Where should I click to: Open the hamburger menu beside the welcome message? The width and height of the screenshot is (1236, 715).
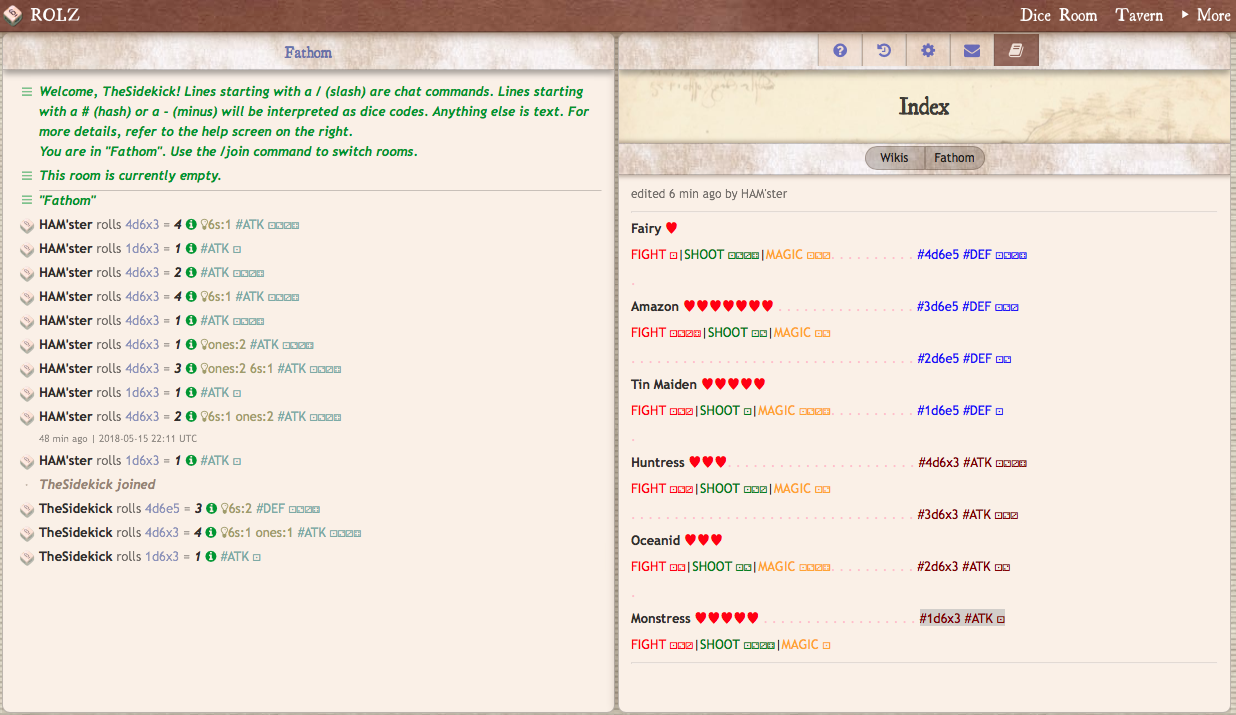tap(25, 90)
